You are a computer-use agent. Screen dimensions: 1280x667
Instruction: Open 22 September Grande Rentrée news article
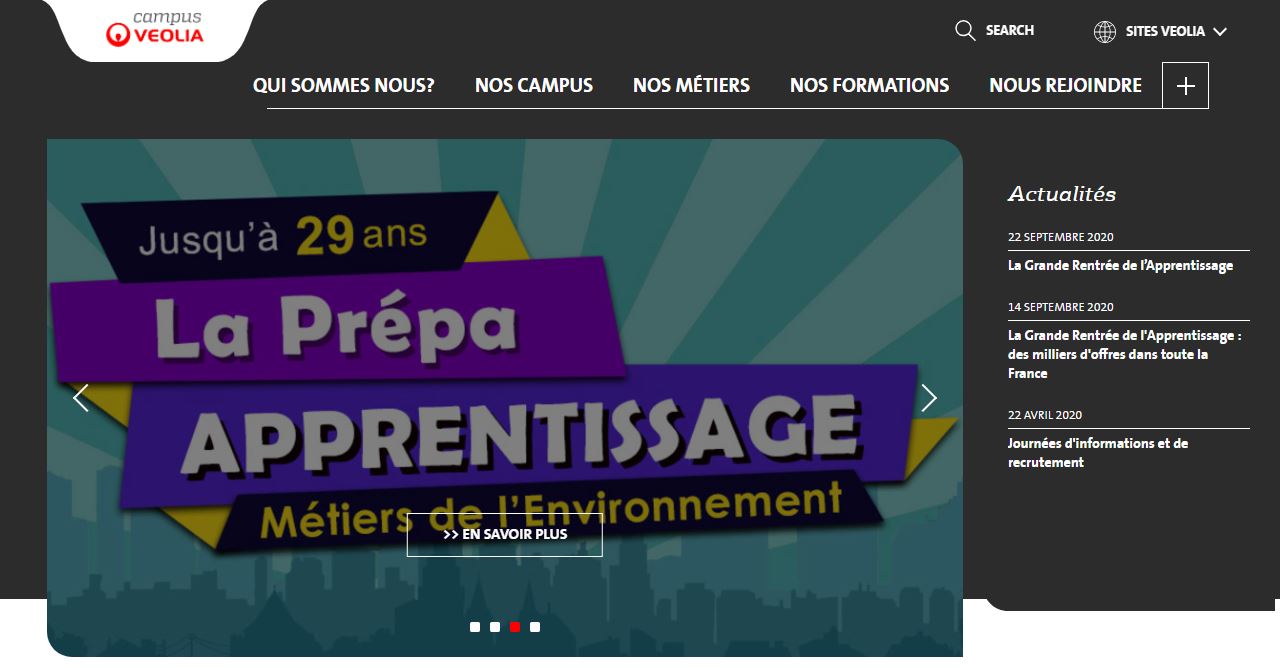[x=1120, y=265]
